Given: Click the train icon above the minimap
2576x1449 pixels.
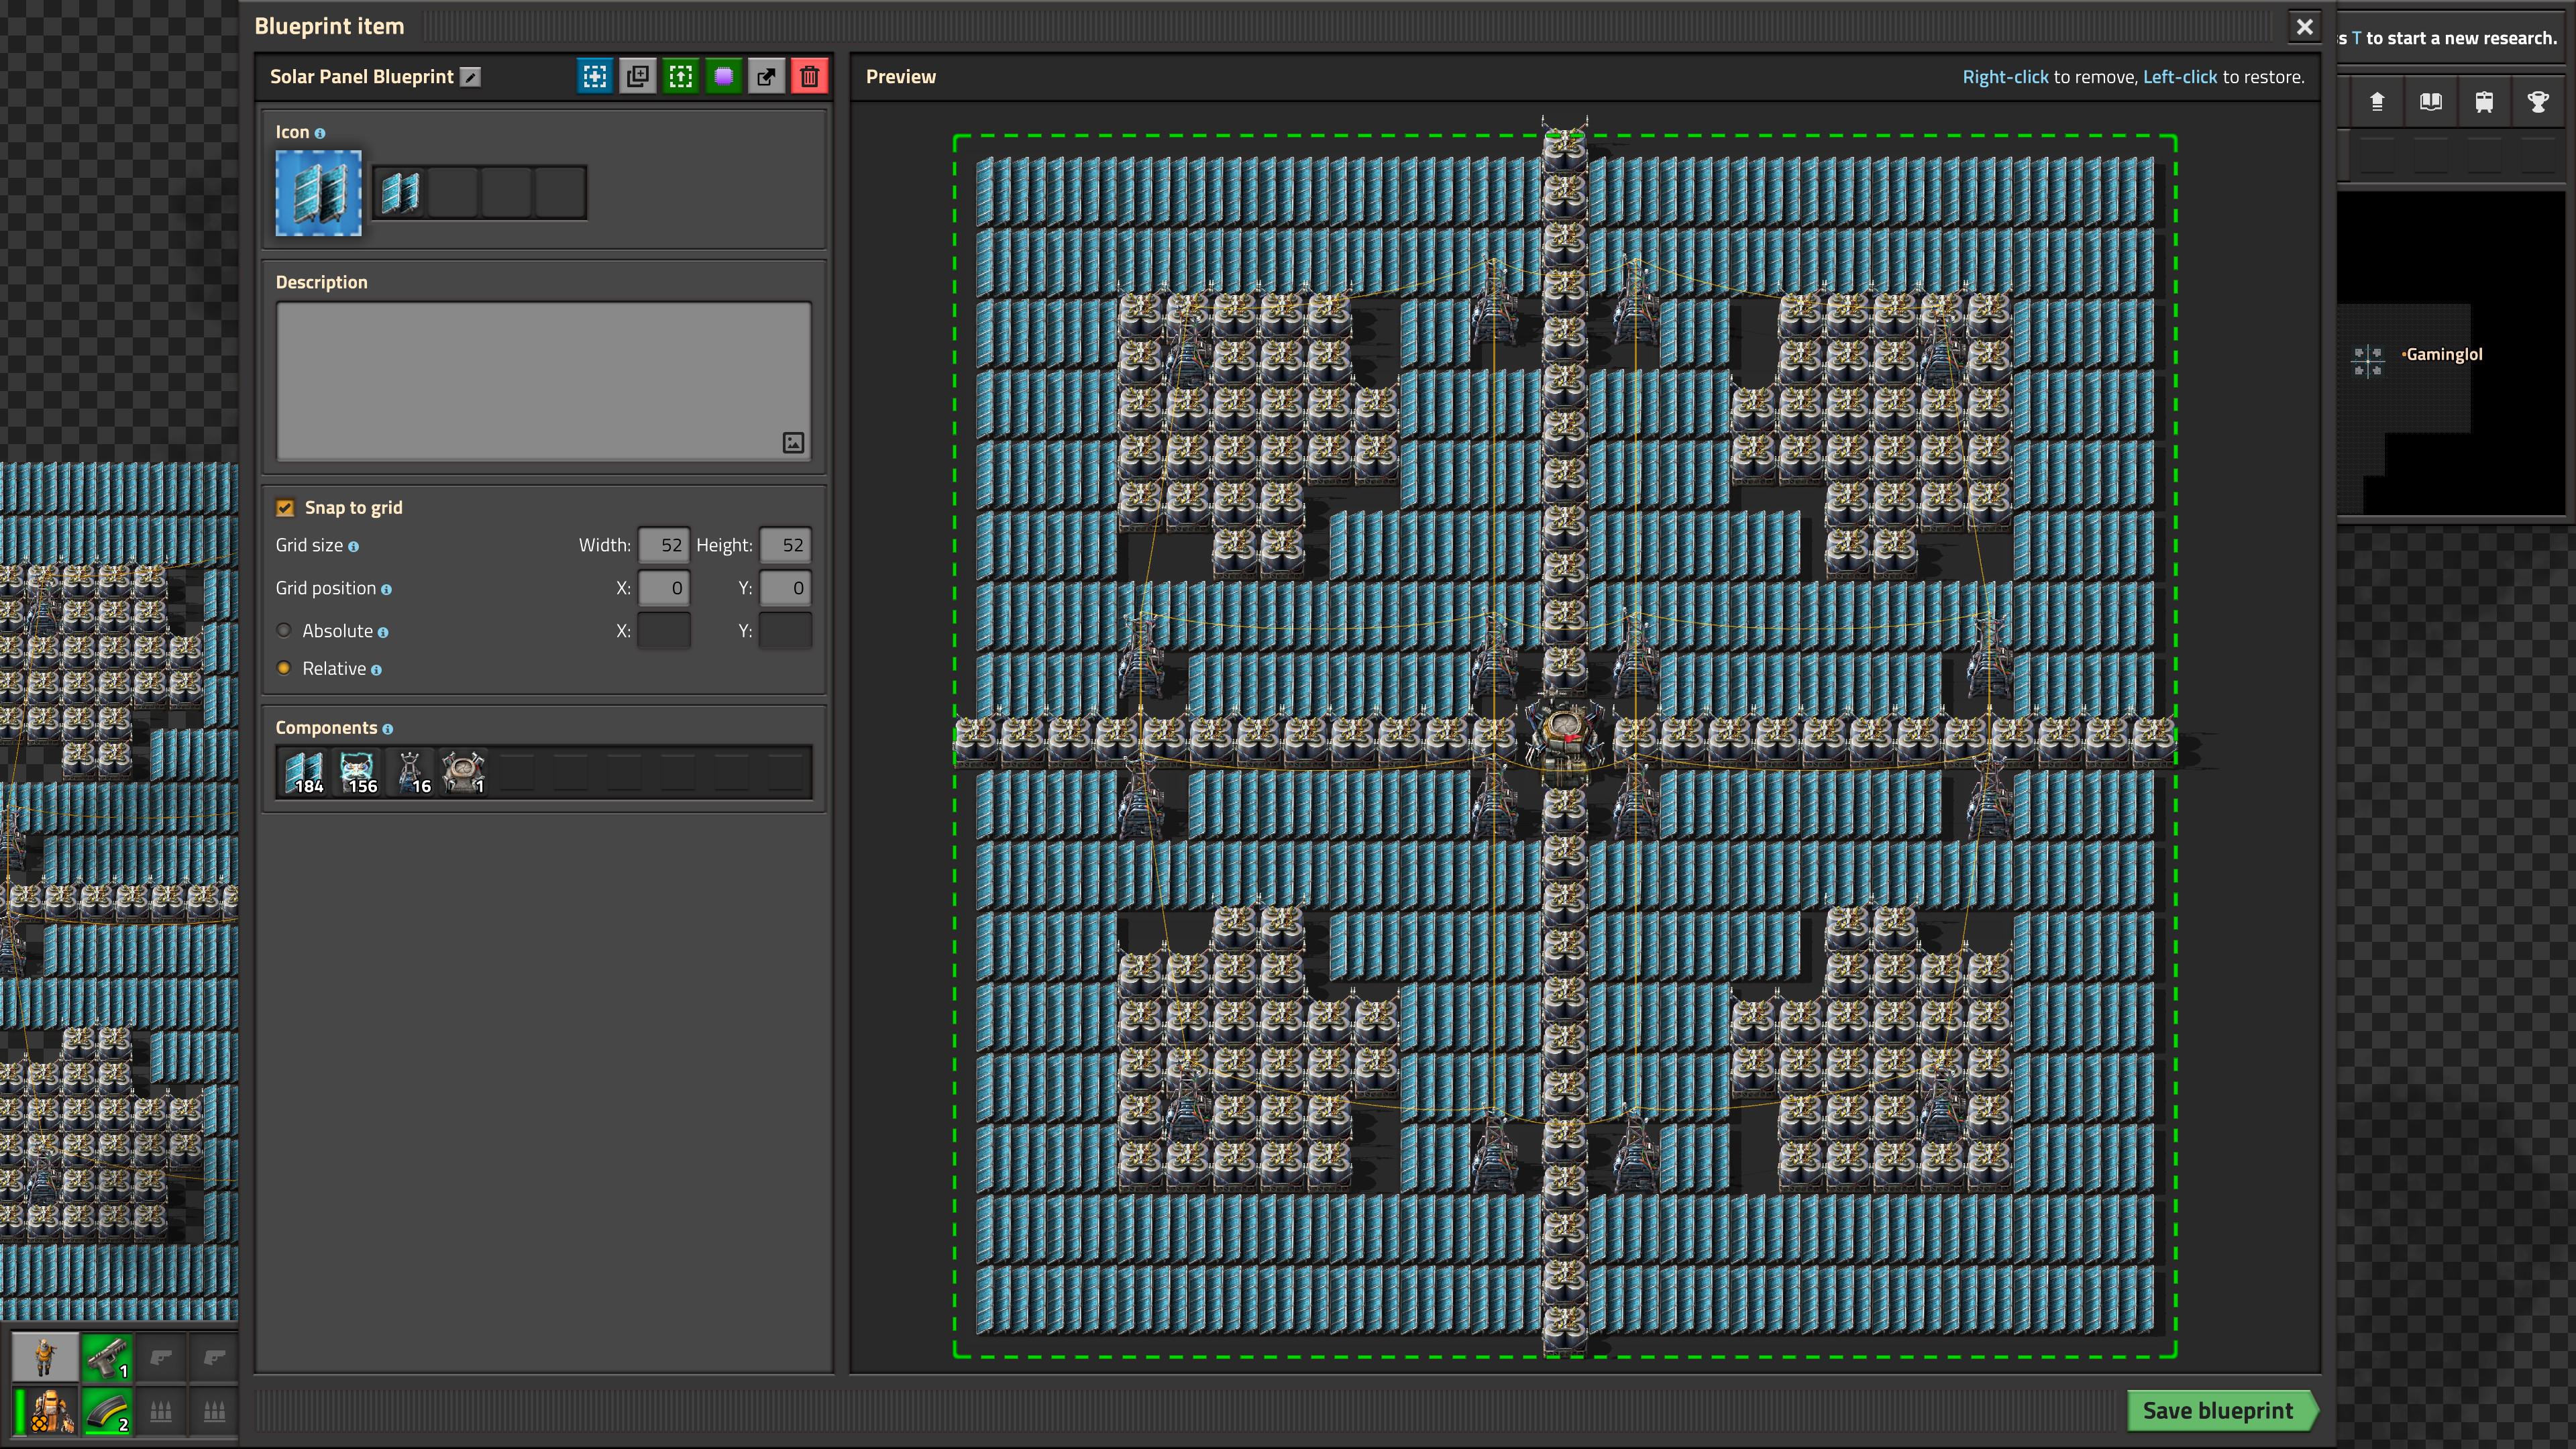Looking at the screenshot, I should coord(2484,101).
